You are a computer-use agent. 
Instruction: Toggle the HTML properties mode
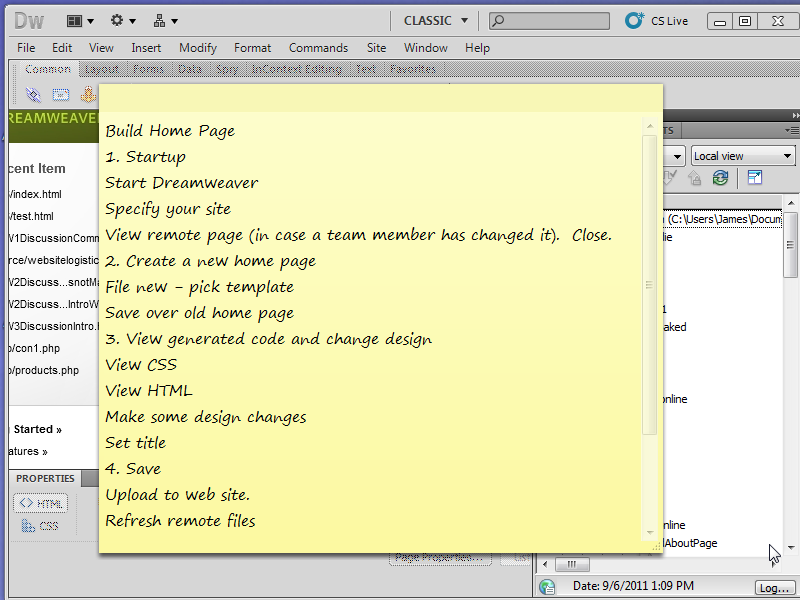pyautogui.click(x=41, y=503)
